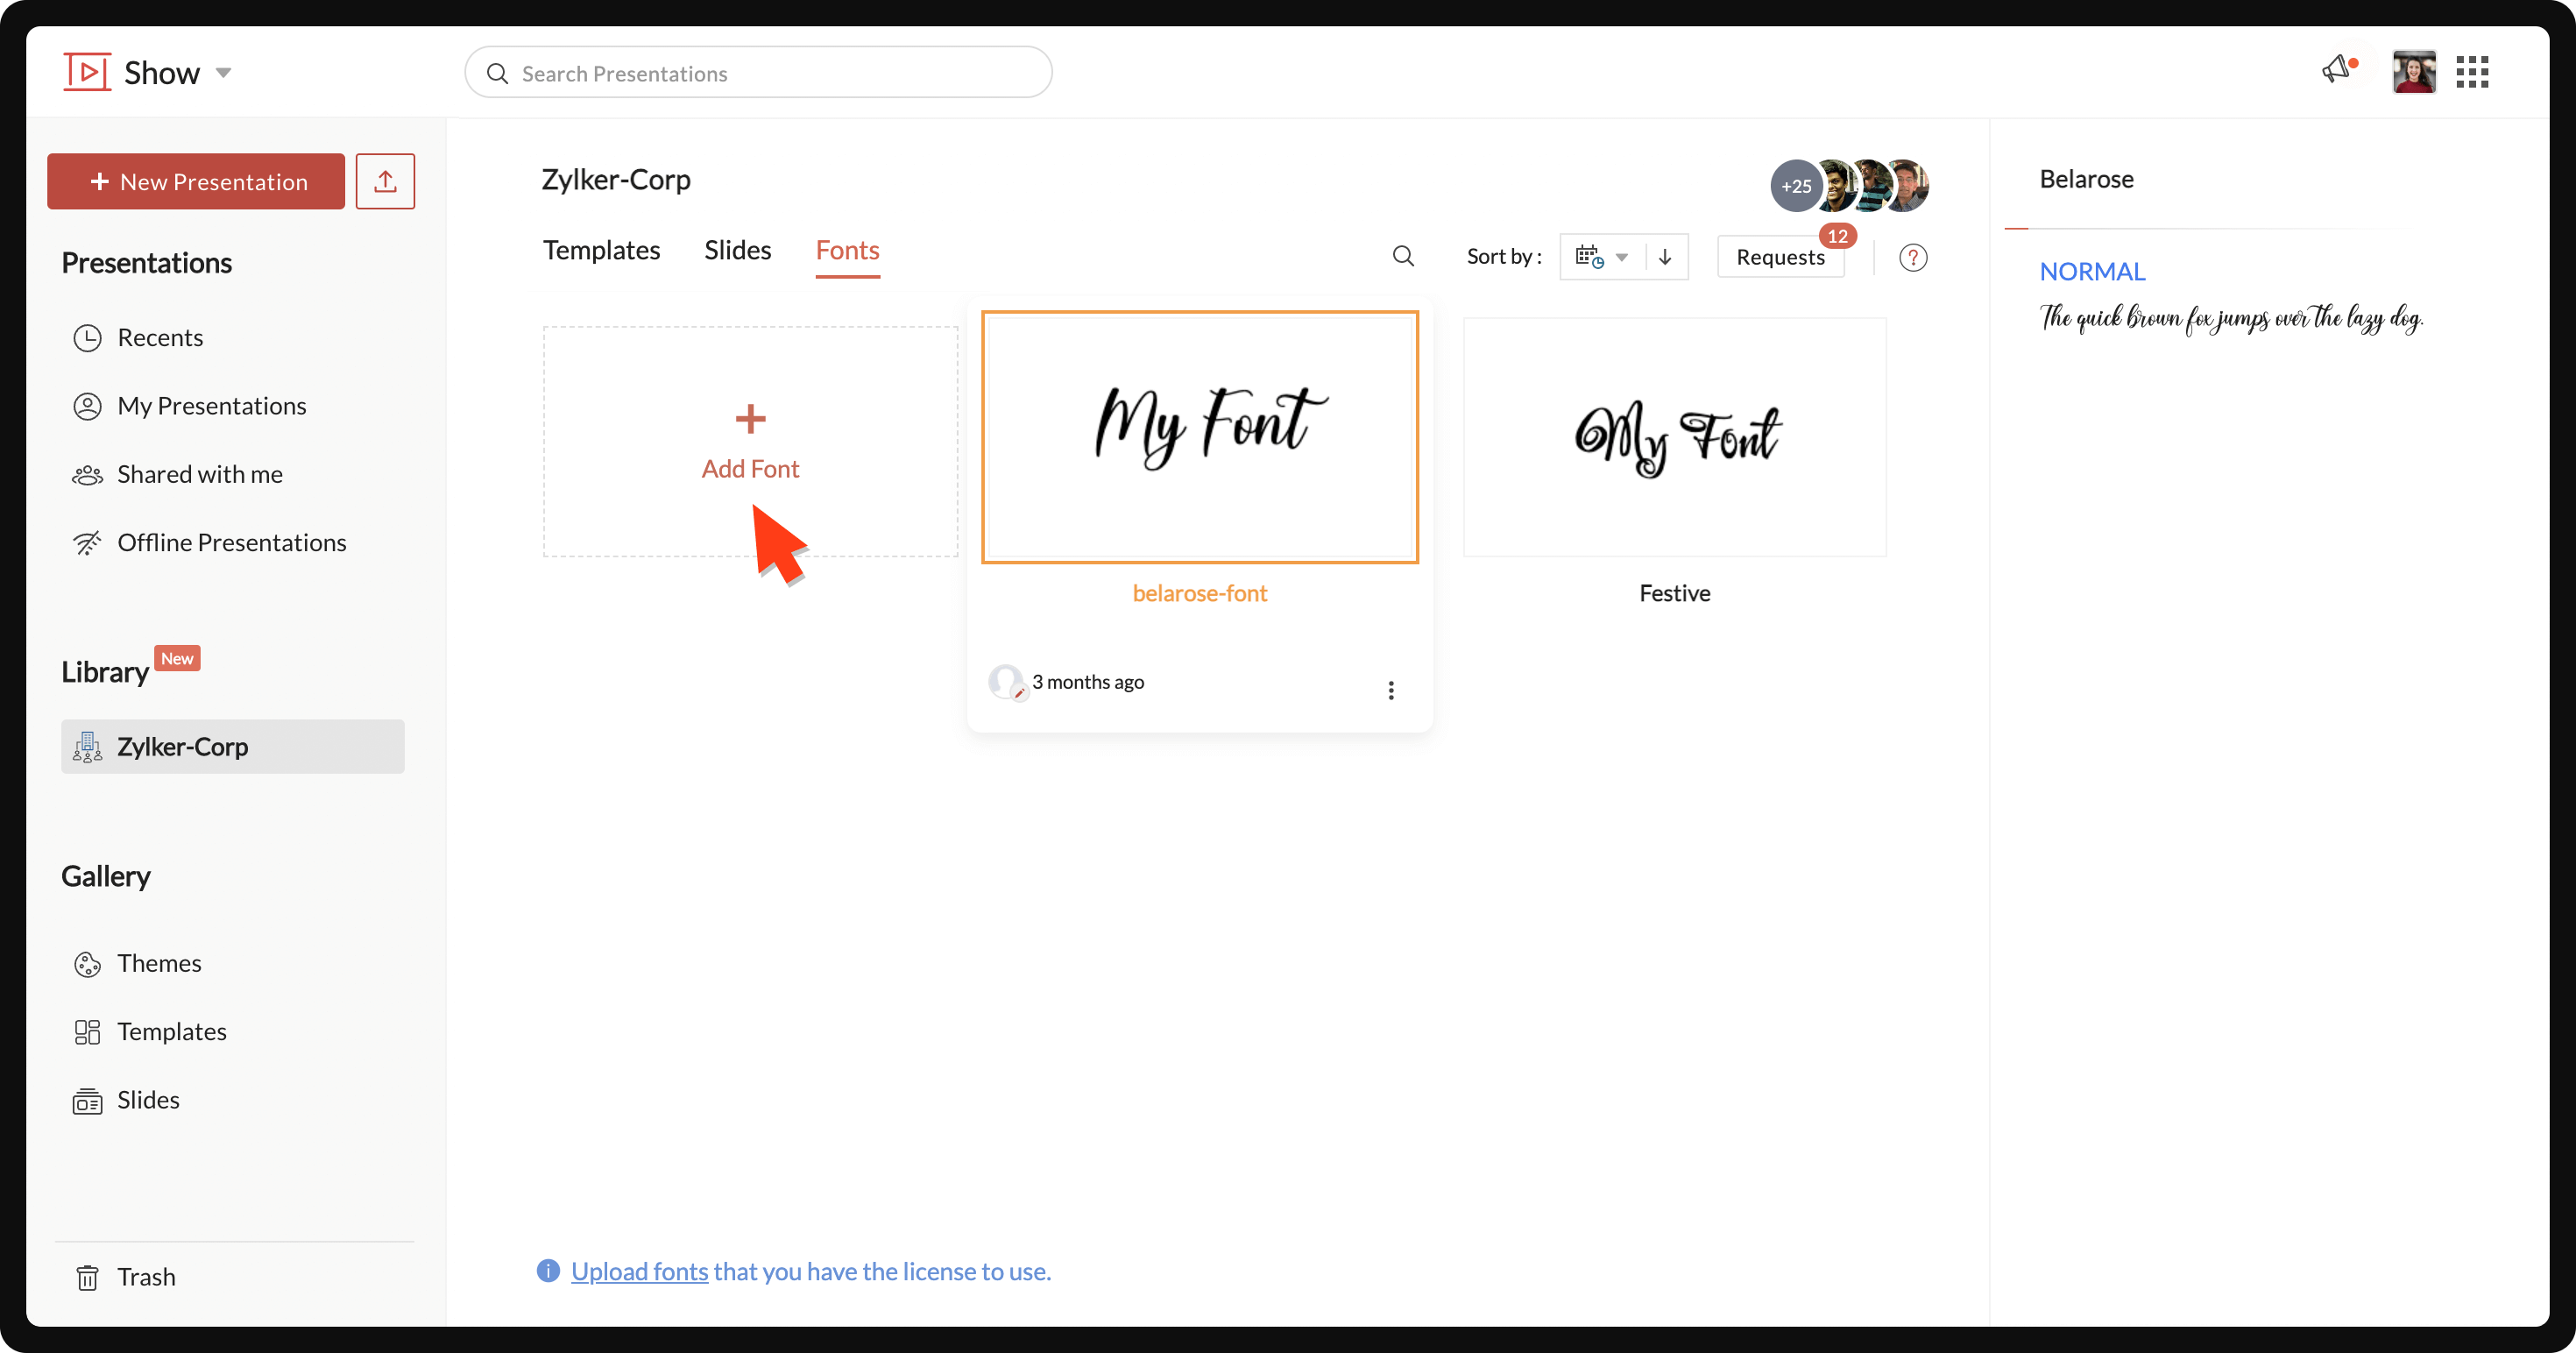
Task: Expand the Show app switcher dropdown
Action: pyautogui.click(x=224, y=73)
